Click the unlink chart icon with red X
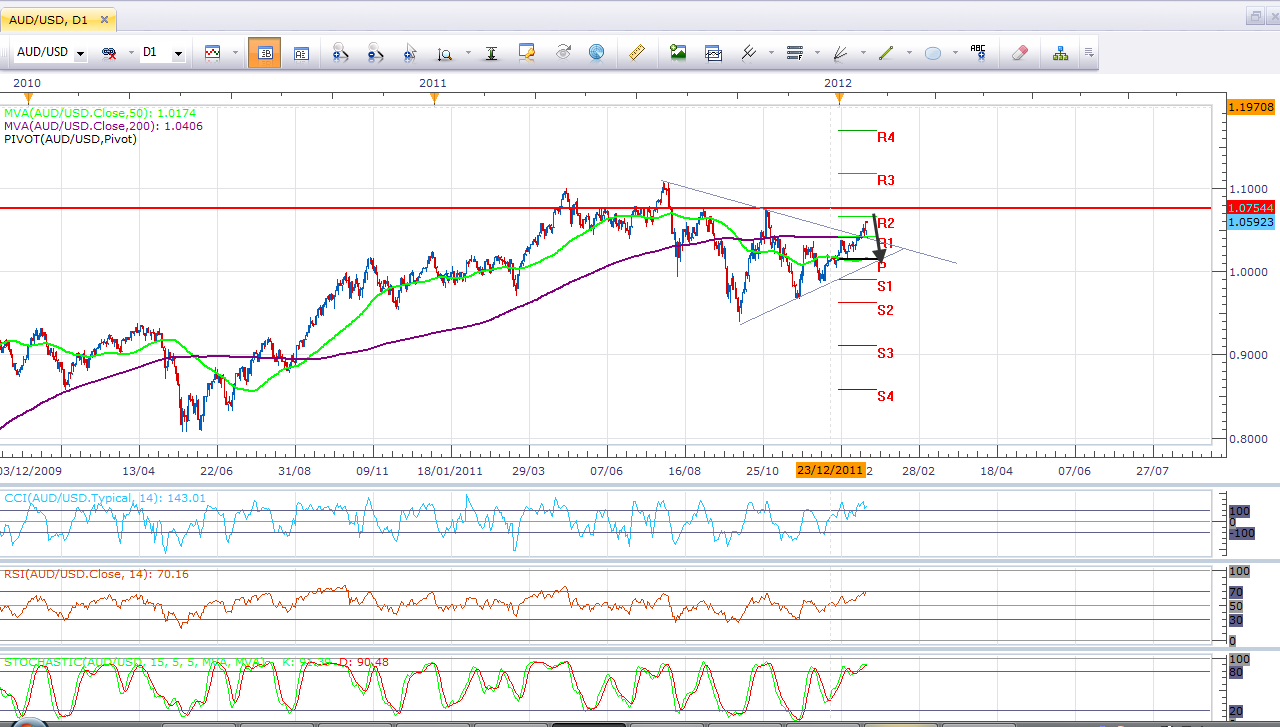This screenshot has width=1280, height=727. tap(109, 53)
